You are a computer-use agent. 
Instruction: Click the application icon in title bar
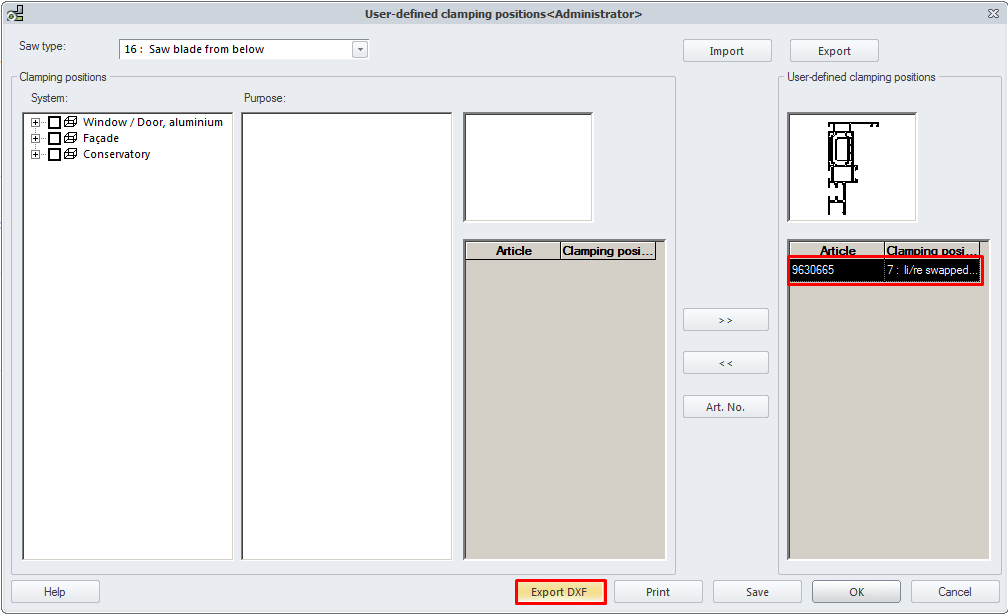[x=15, y=13]
